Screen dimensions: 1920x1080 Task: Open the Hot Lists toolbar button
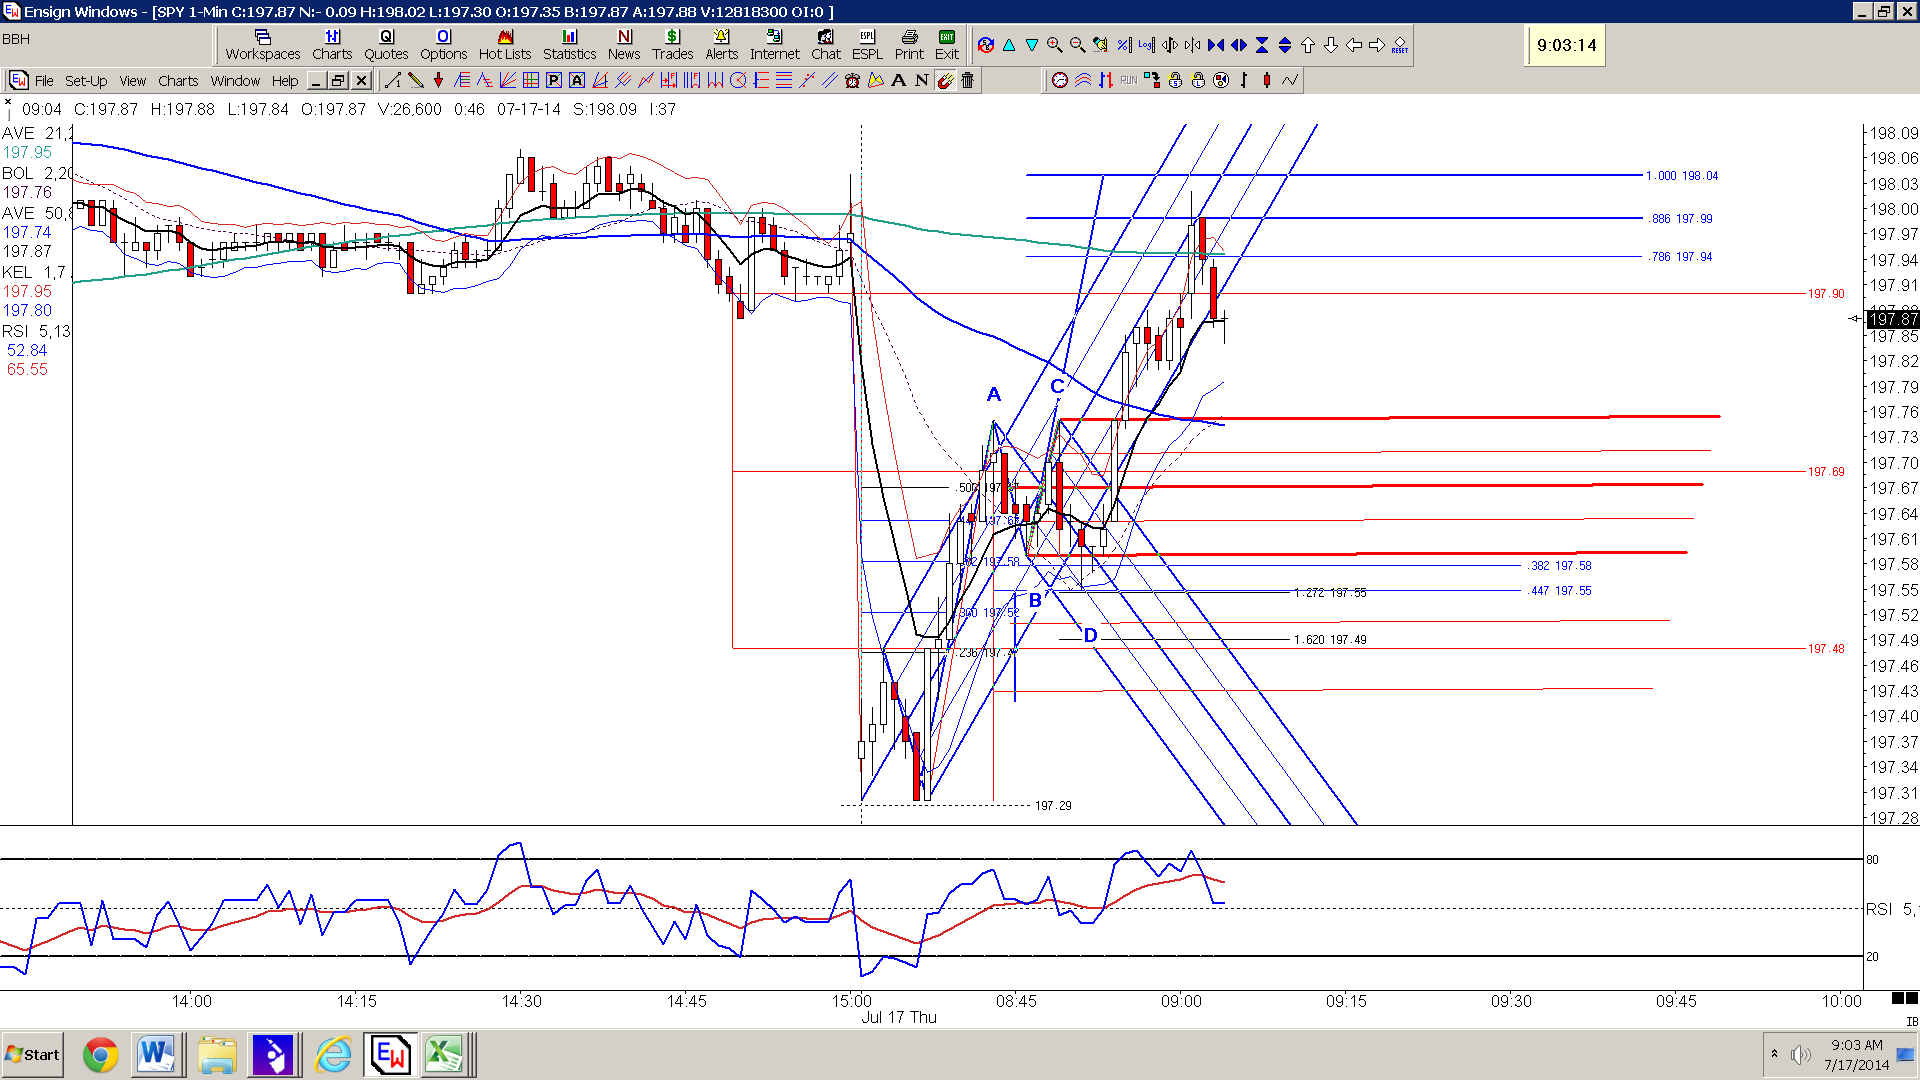[x=504, y=45]
